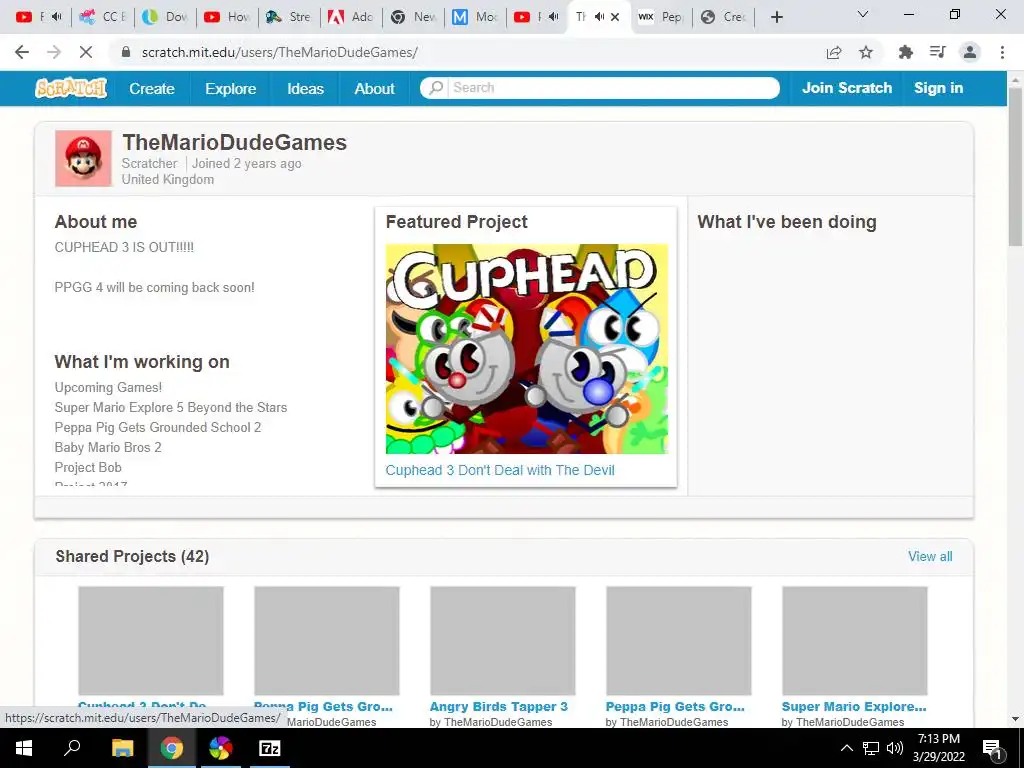
Task: Click the Scratch logo in the navbar
Action: (x=71, y=88)
